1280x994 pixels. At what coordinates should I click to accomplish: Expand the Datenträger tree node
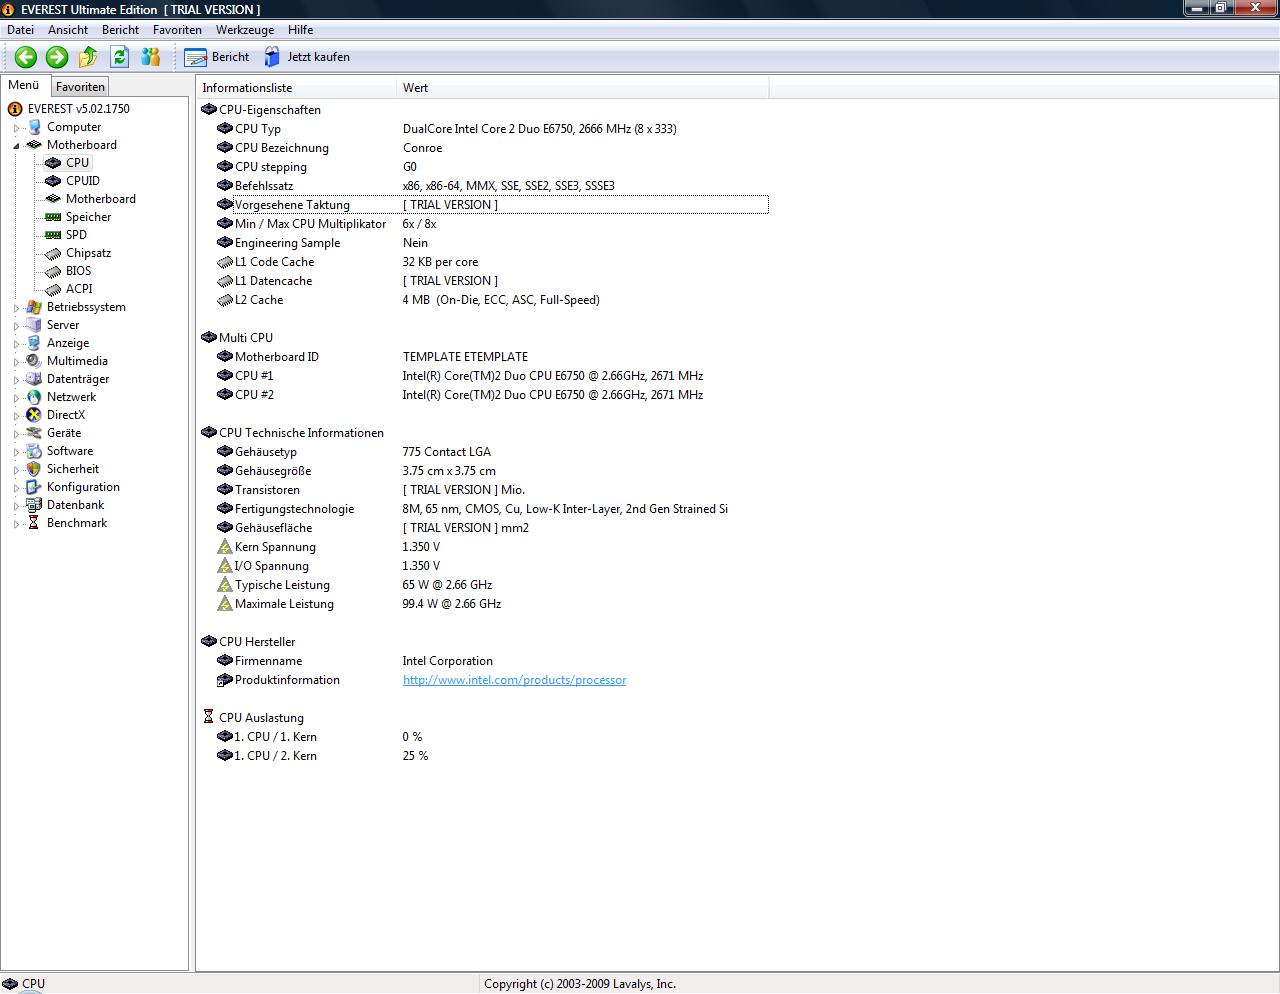pyautogui.click(x=17, y=380)
